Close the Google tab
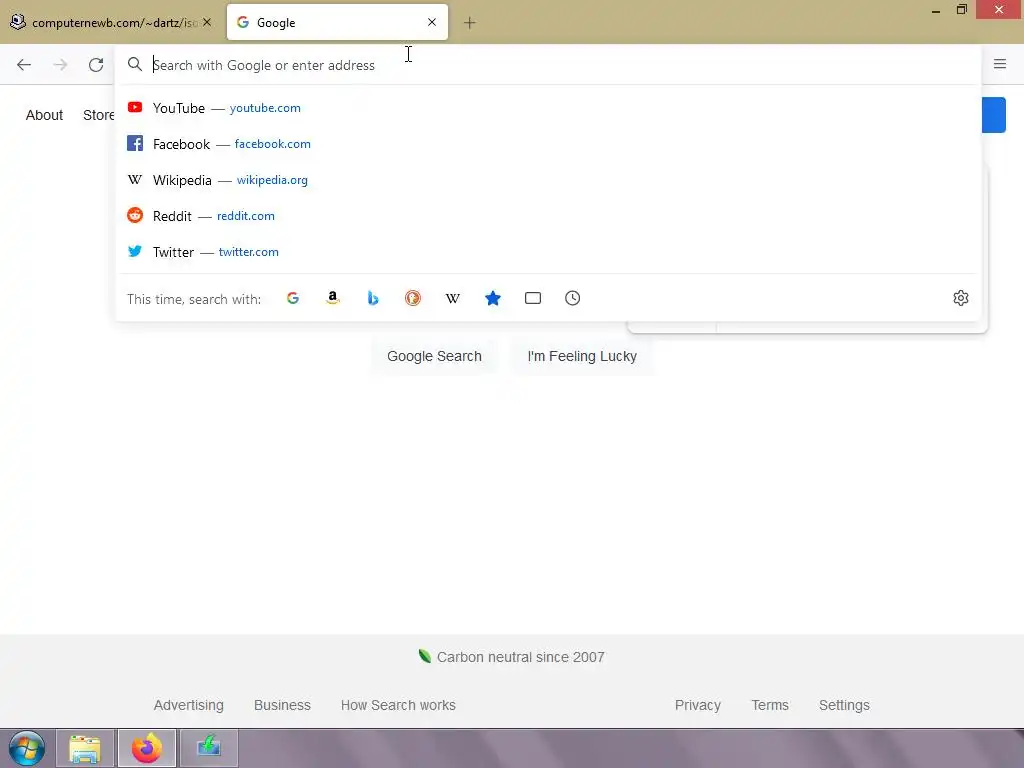 (x=432, y=22)
